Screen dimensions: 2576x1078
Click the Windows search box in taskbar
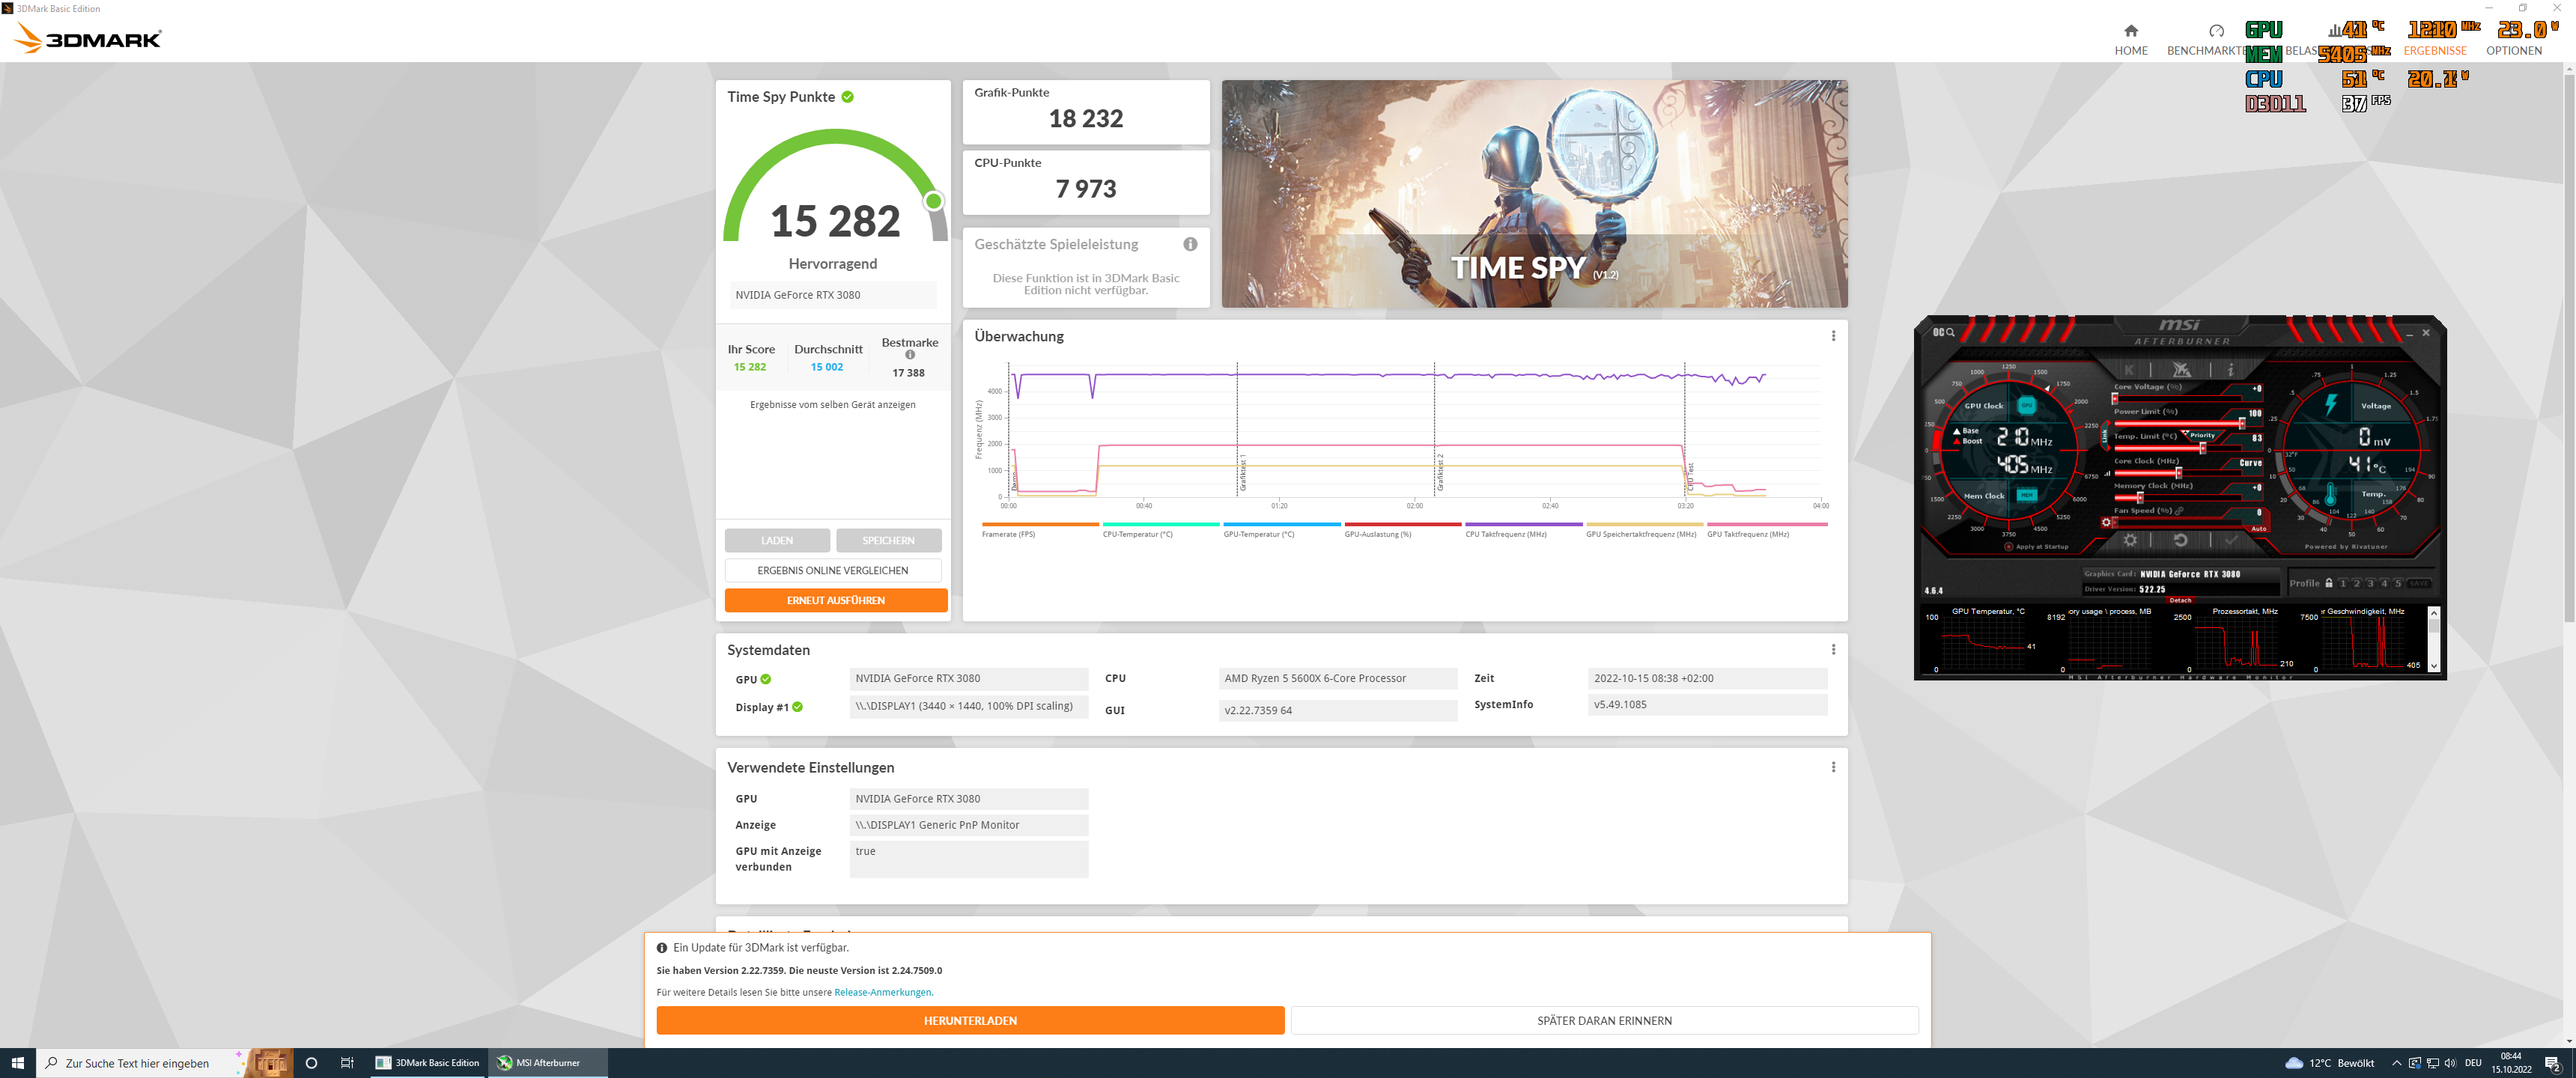(x=138, y=1063)
